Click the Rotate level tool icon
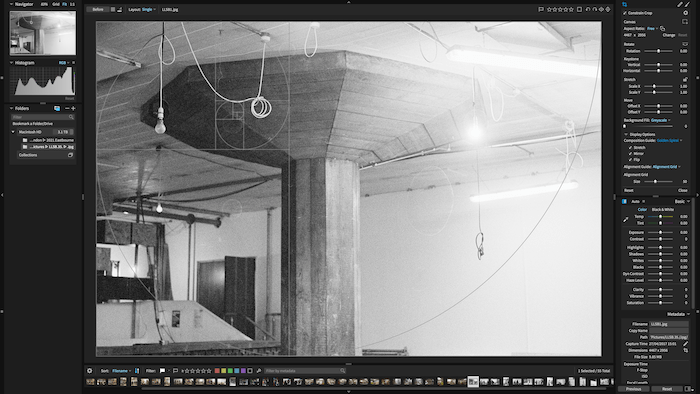 685,44
